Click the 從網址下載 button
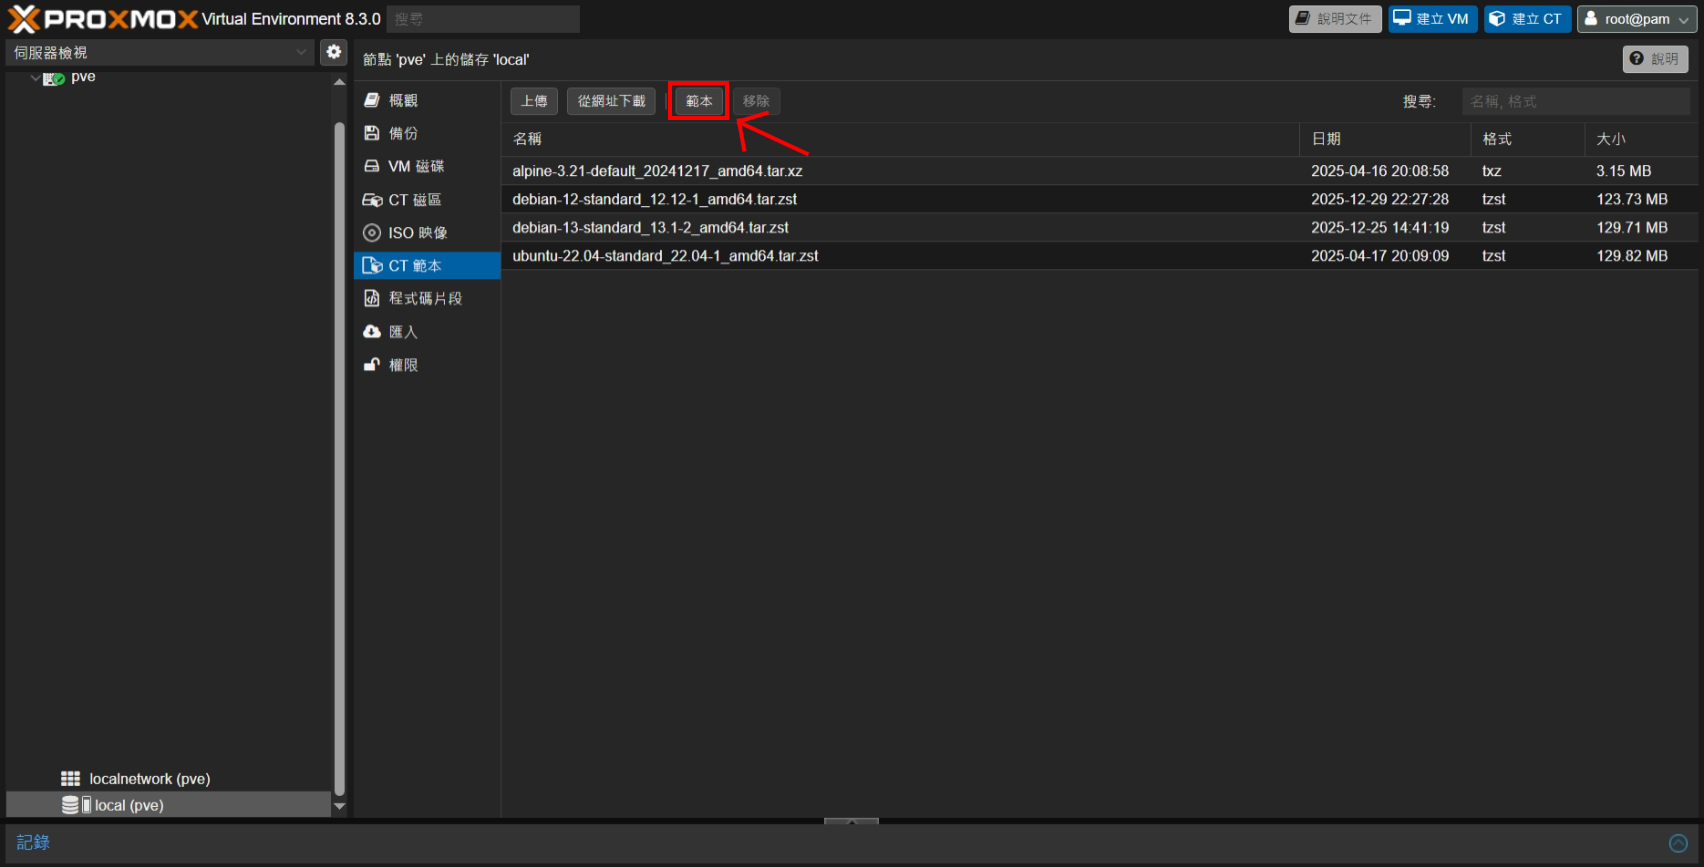Viewport: 1704px width, 867px height. tap(611, 101)
